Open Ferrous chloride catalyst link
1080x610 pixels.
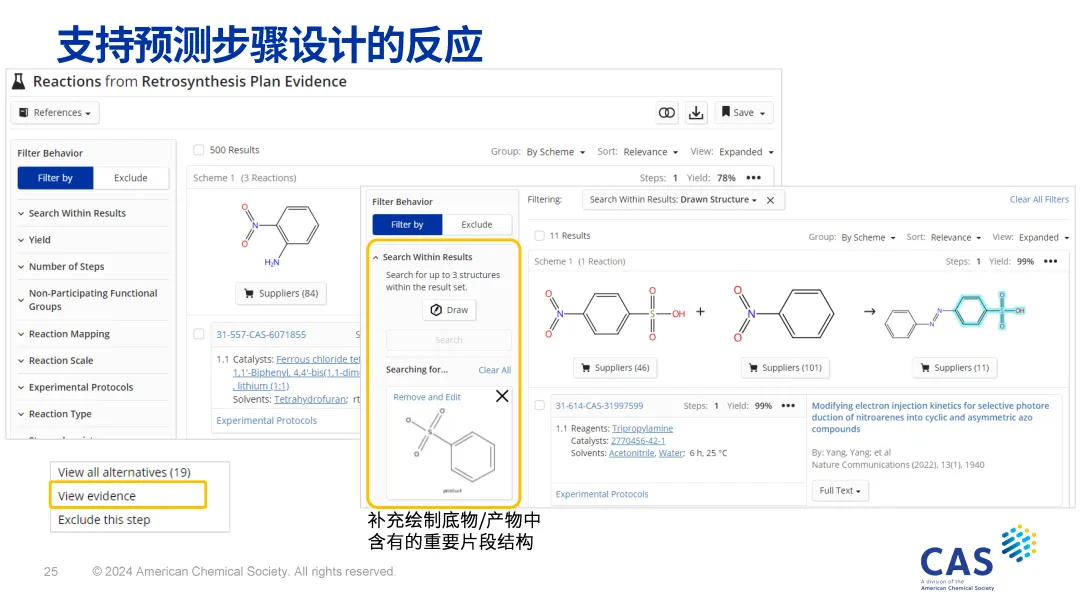(318, 359)
